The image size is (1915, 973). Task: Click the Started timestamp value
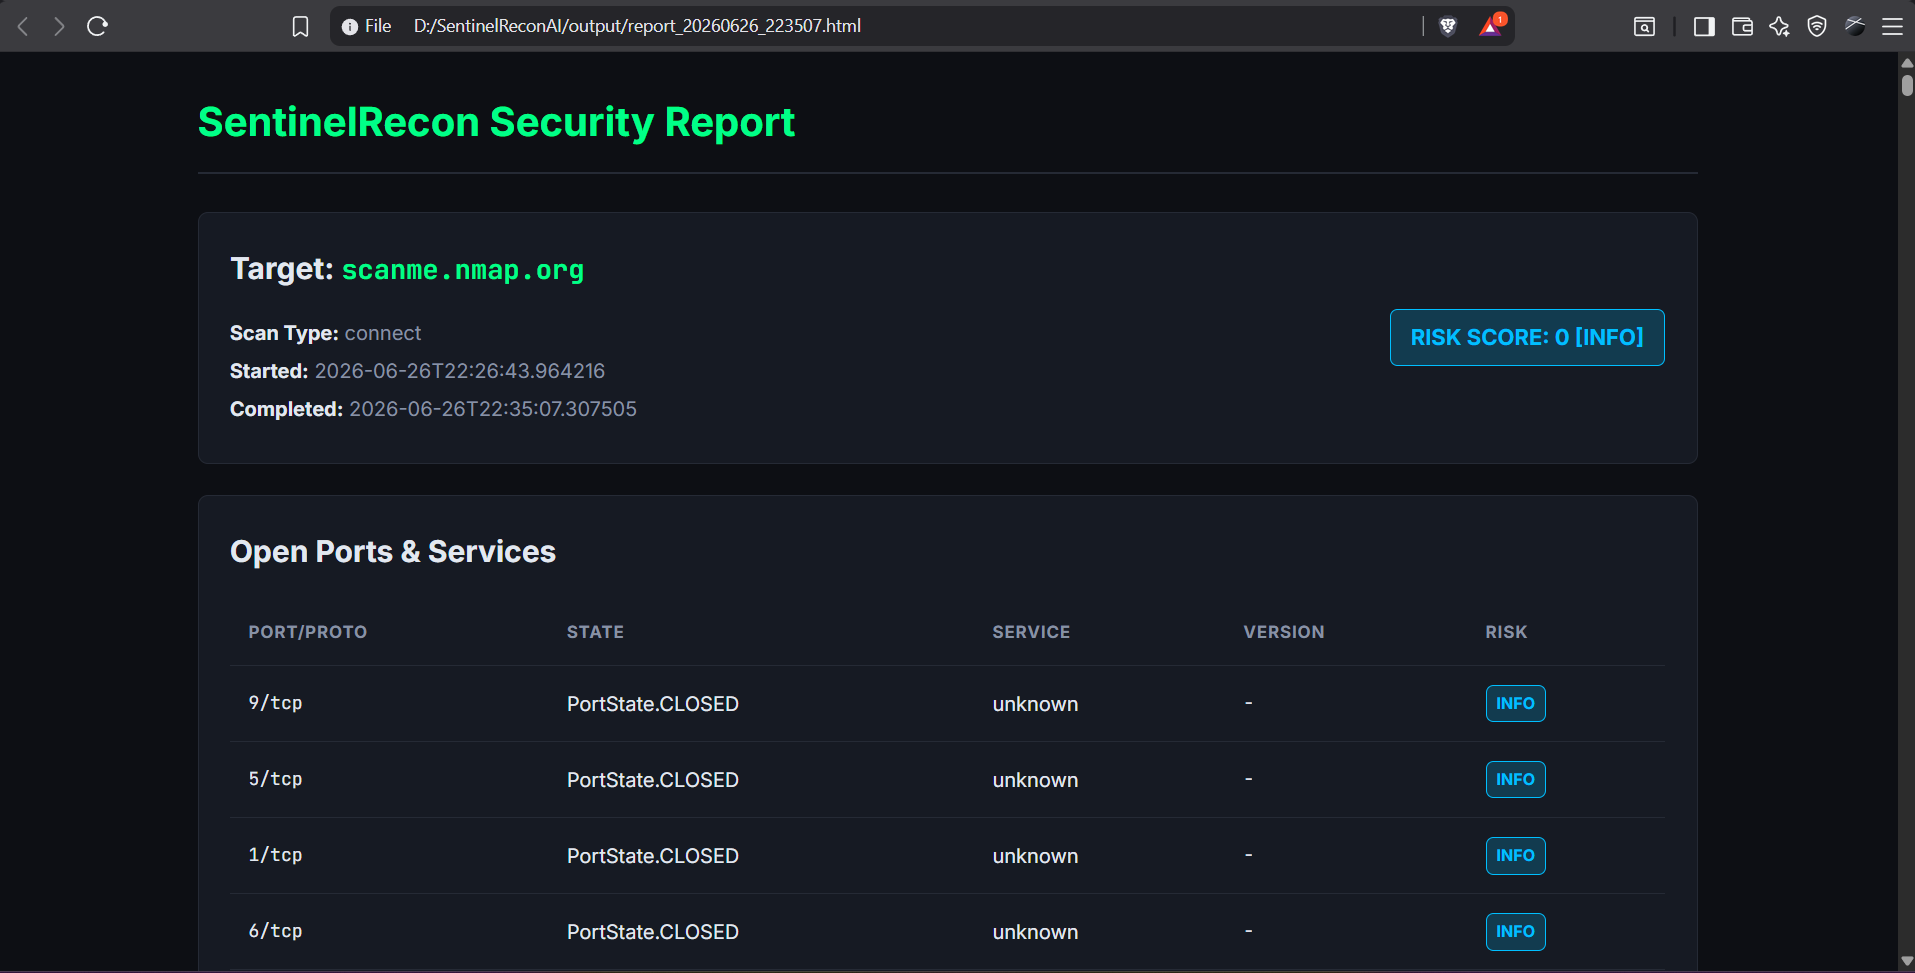click(460, 371)
